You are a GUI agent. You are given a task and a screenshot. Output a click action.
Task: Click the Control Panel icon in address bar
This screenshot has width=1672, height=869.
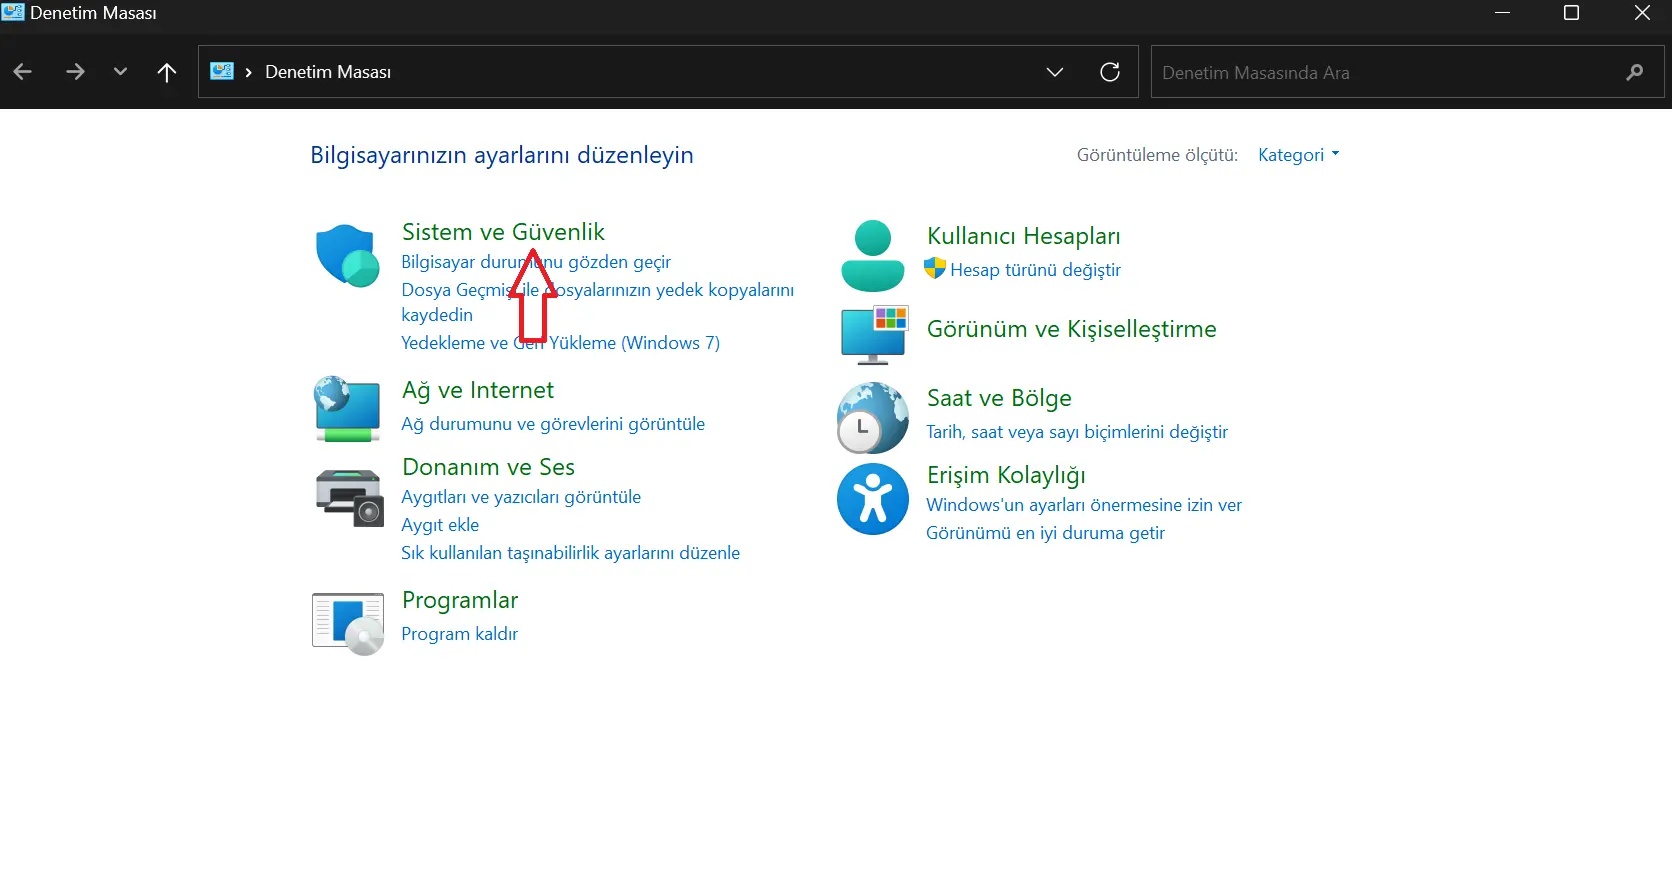pyautogui.click(x=222, y=71)
